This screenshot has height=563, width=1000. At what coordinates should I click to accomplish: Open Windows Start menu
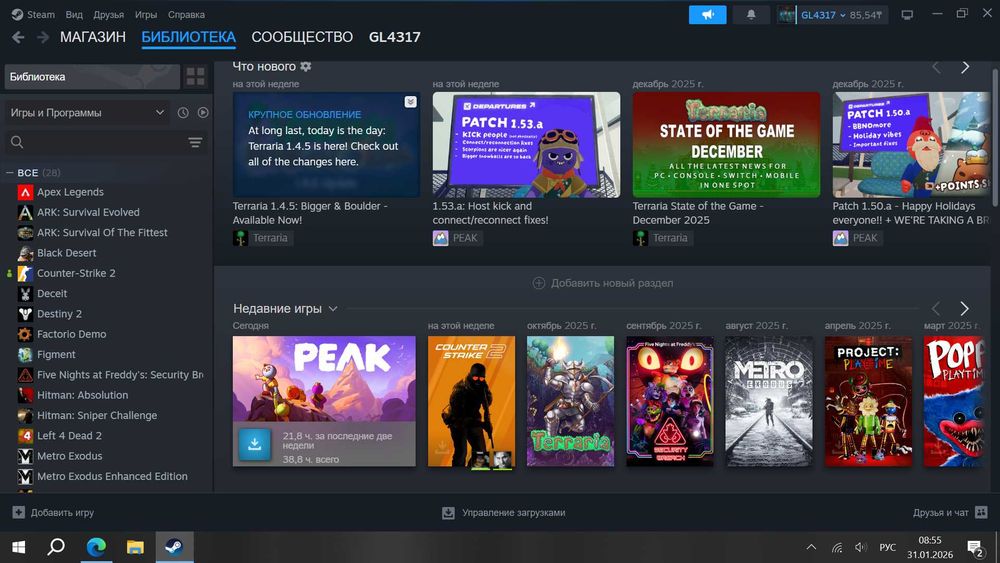pos(18,547)
